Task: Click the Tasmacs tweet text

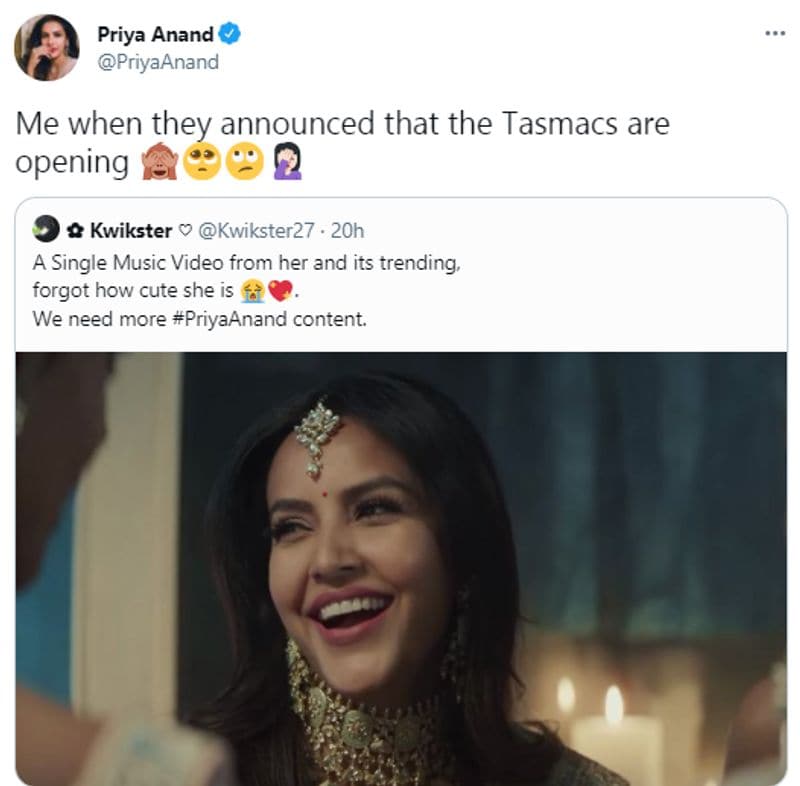Action: (x=342, y=143)
